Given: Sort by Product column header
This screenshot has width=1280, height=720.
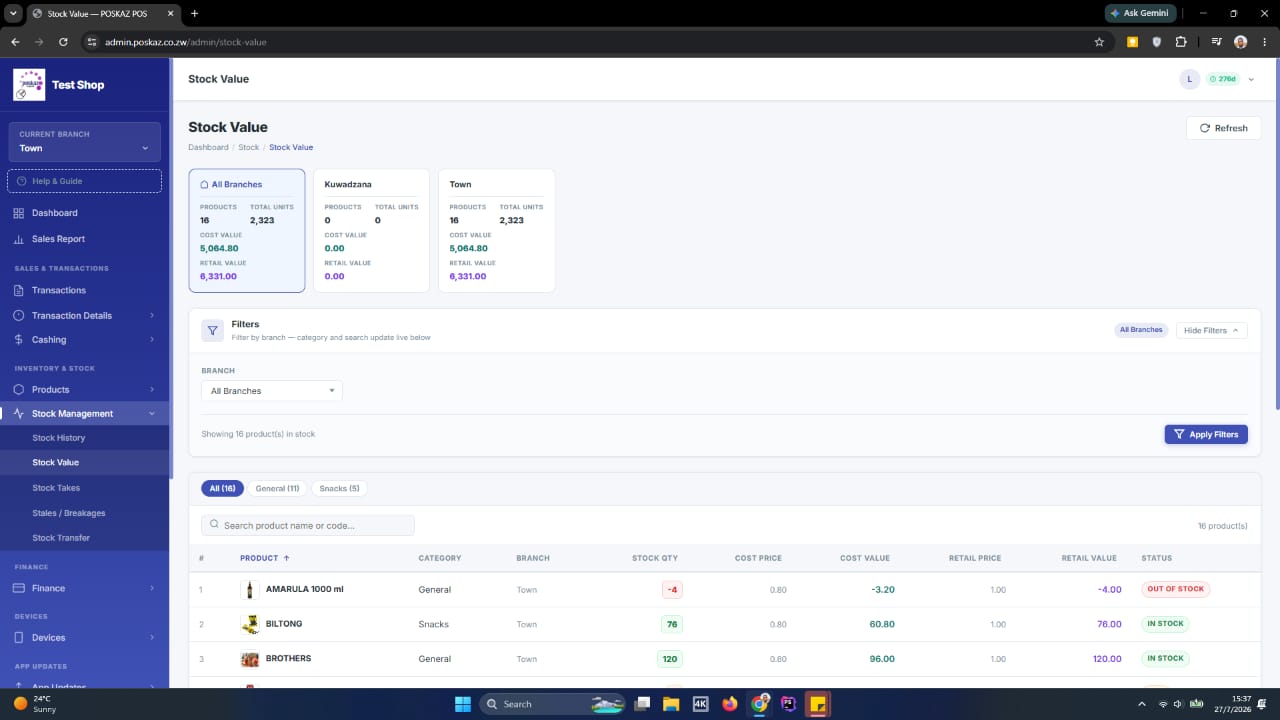Looking at the screenshot, I should 265,558.
